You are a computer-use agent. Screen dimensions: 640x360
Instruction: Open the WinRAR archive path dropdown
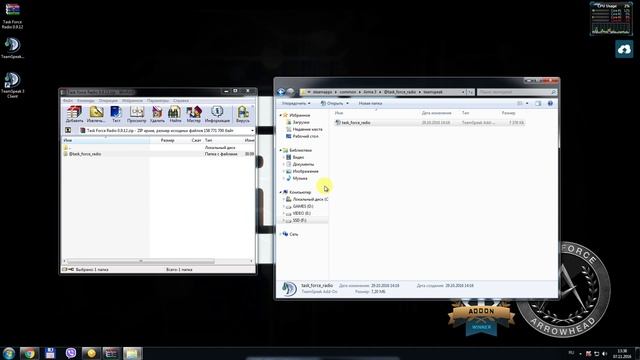tap(252, 131)
